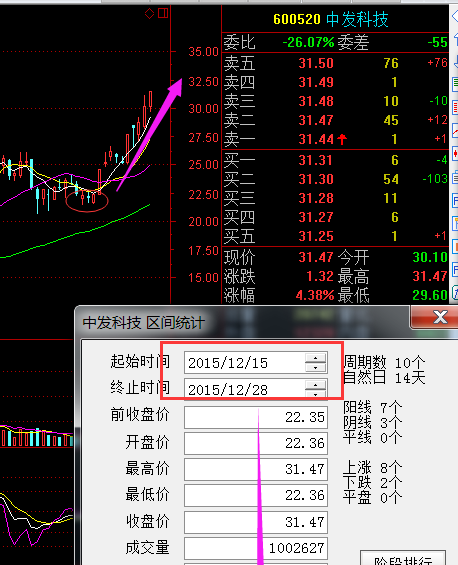Click the 自然日 14天 statistic
The image size is (458, 565).
point(384,378)
